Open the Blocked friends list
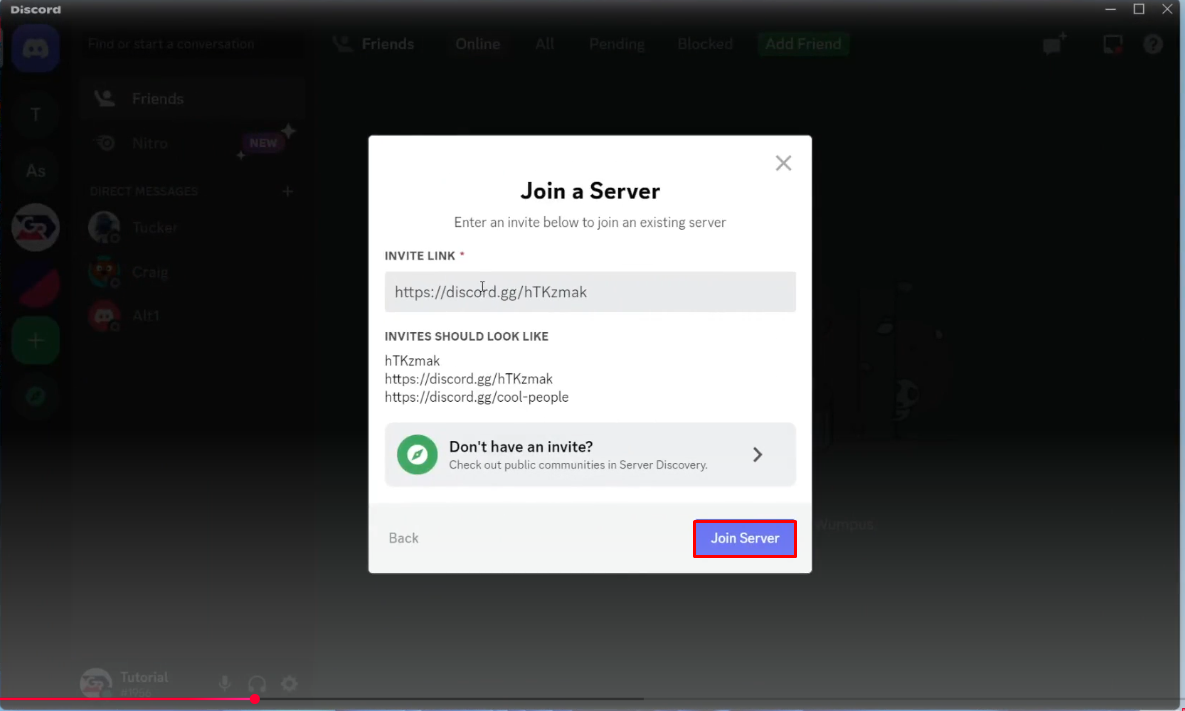The height and width of the screenshot is (711, 1185). (x=704, y=44)
